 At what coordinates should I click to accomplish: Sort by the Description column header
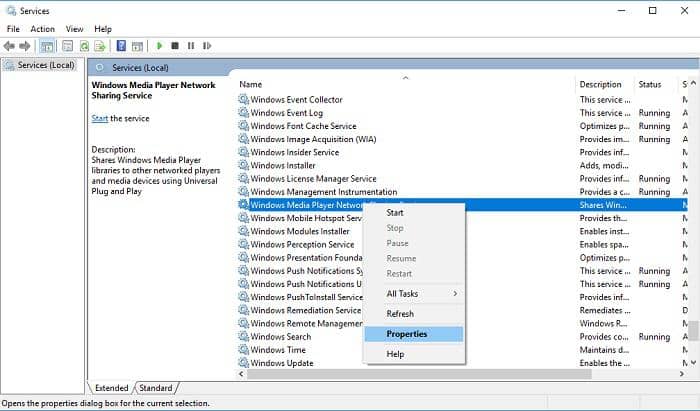604,84
